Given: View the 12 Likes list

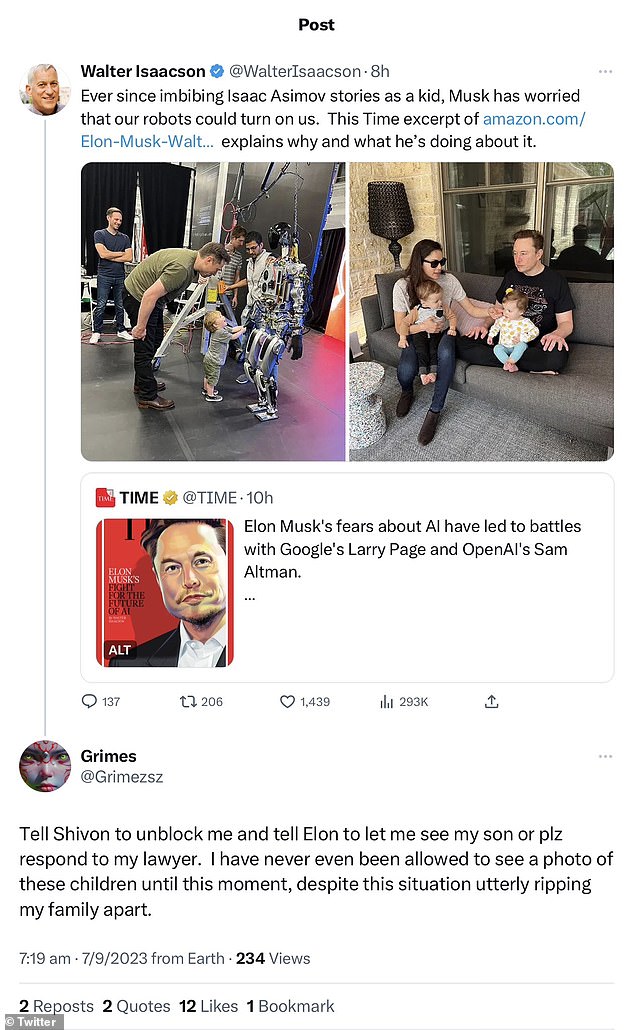Looking at the screenshot, I should (208, 1006).
